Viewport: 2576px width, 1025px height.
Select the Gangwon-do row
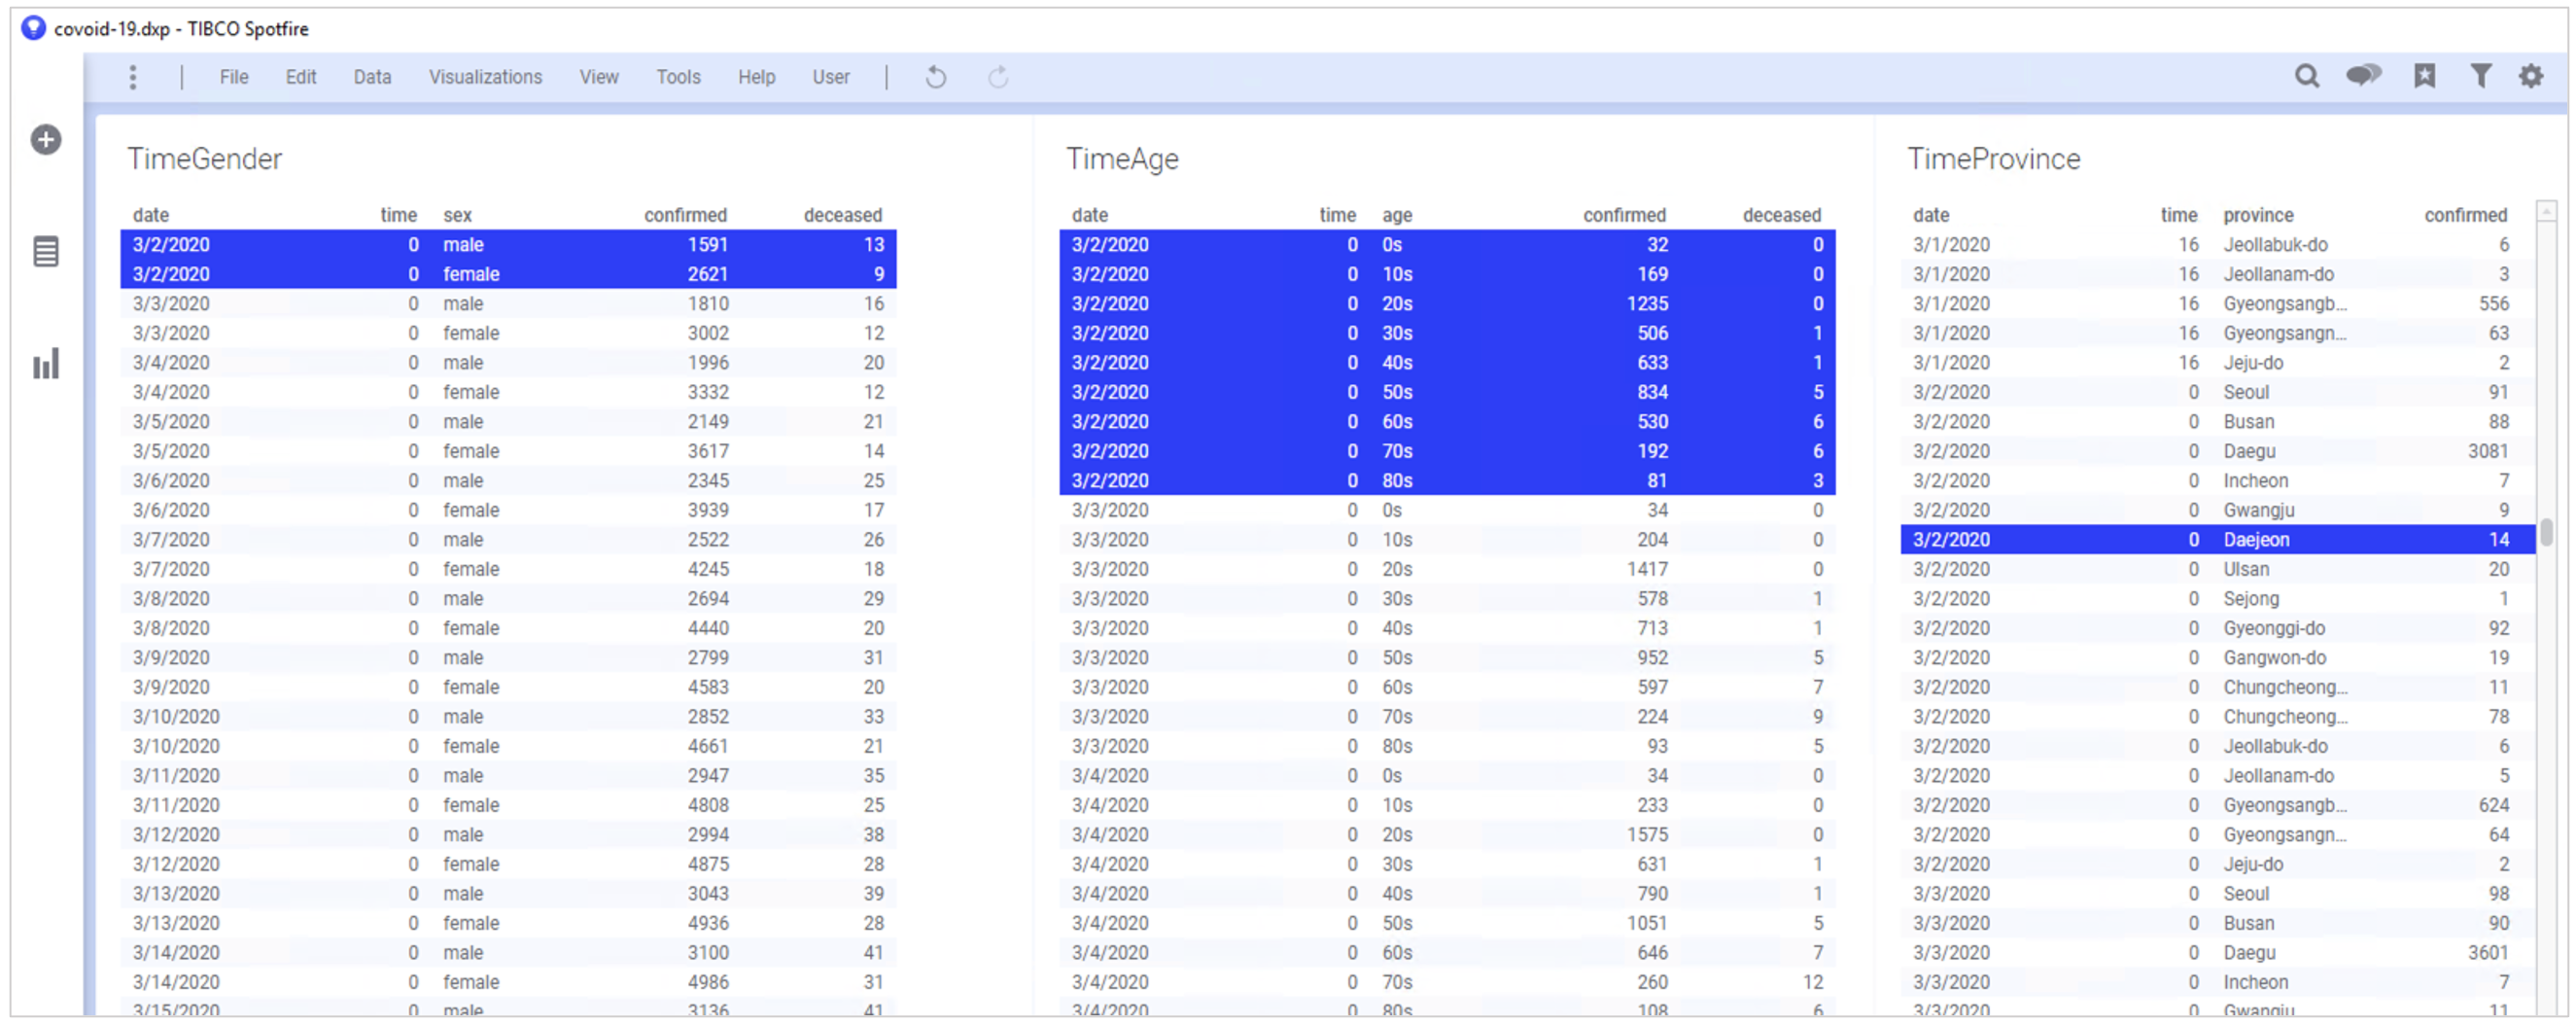tap(2217, 658)
